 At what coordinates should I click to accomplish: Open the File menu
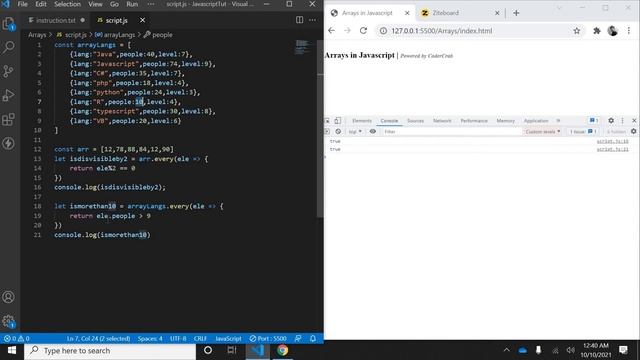[x=22, y=4]
